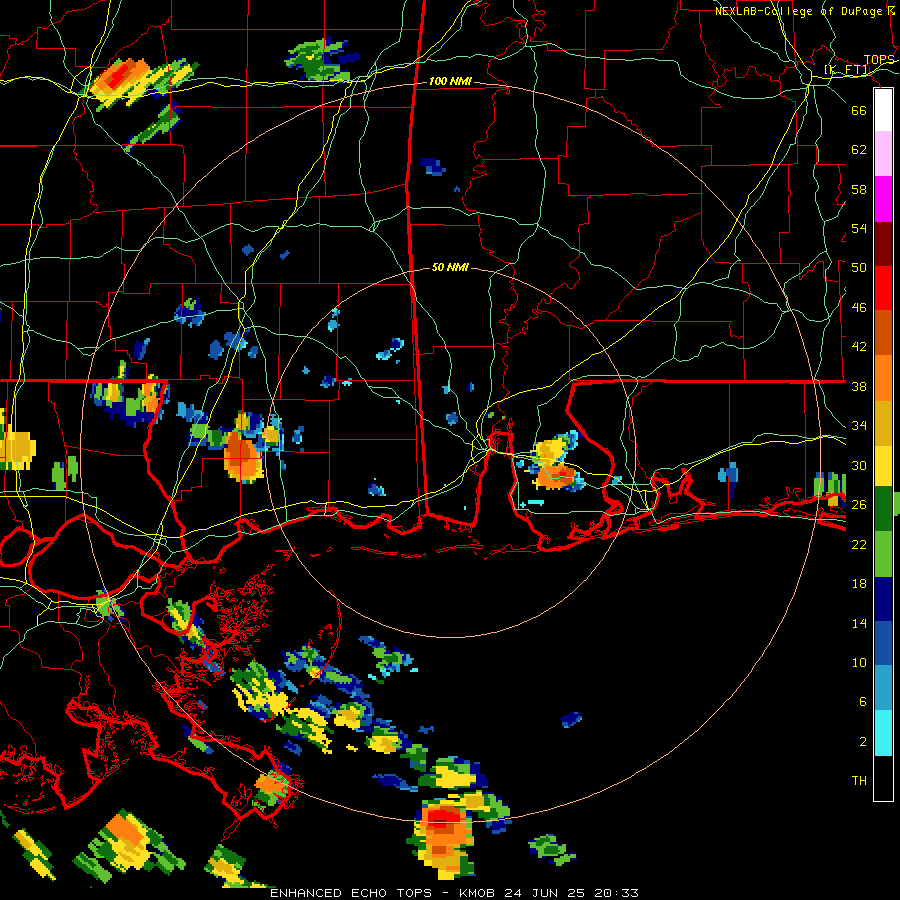Screen dimensions: 900x900
Task: Click the magenta legend swatch
Action: point(883,199)
